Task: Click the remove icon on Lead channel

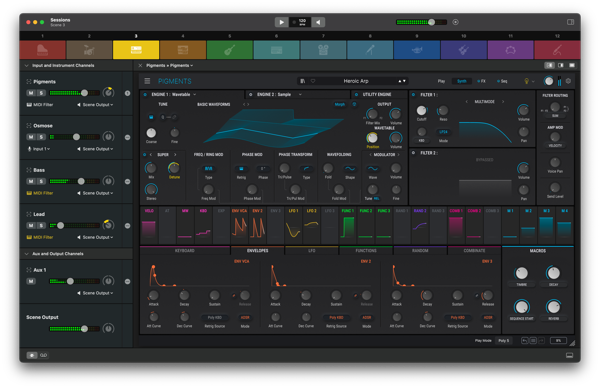Action: 127,226
